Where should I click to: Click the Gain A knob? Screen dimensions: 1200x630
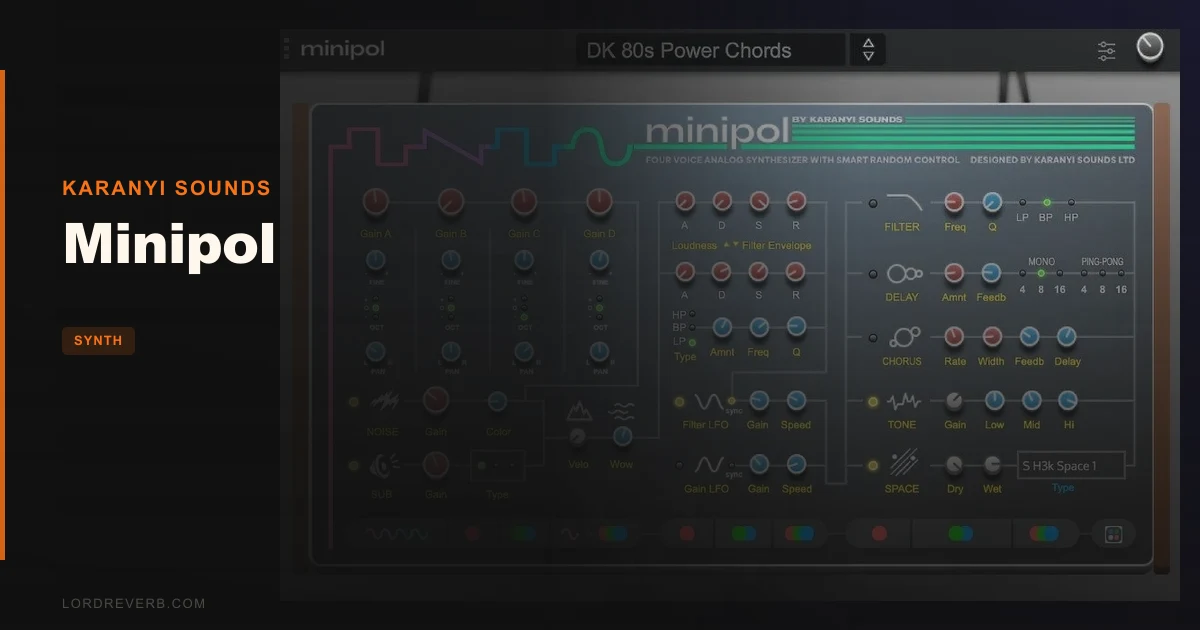[376, 202]
